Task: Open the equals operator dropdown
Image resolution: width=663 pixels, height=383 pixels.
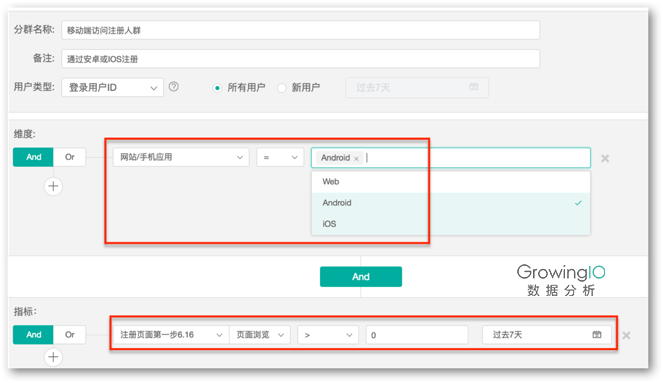Action: click(x=280, y=157)
